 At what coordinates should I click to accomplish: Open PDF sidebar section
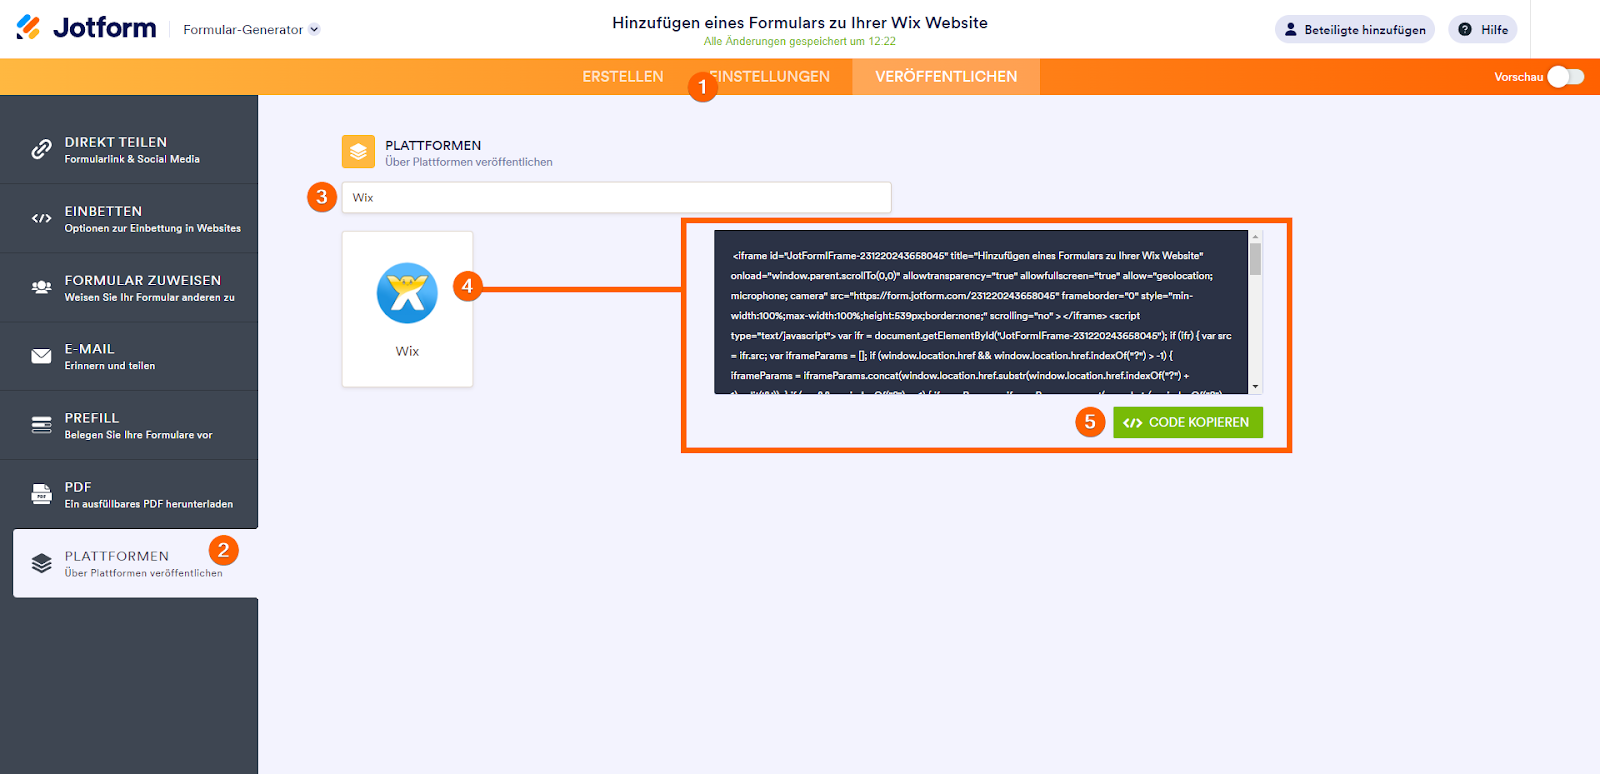click(x=129, y=495)
